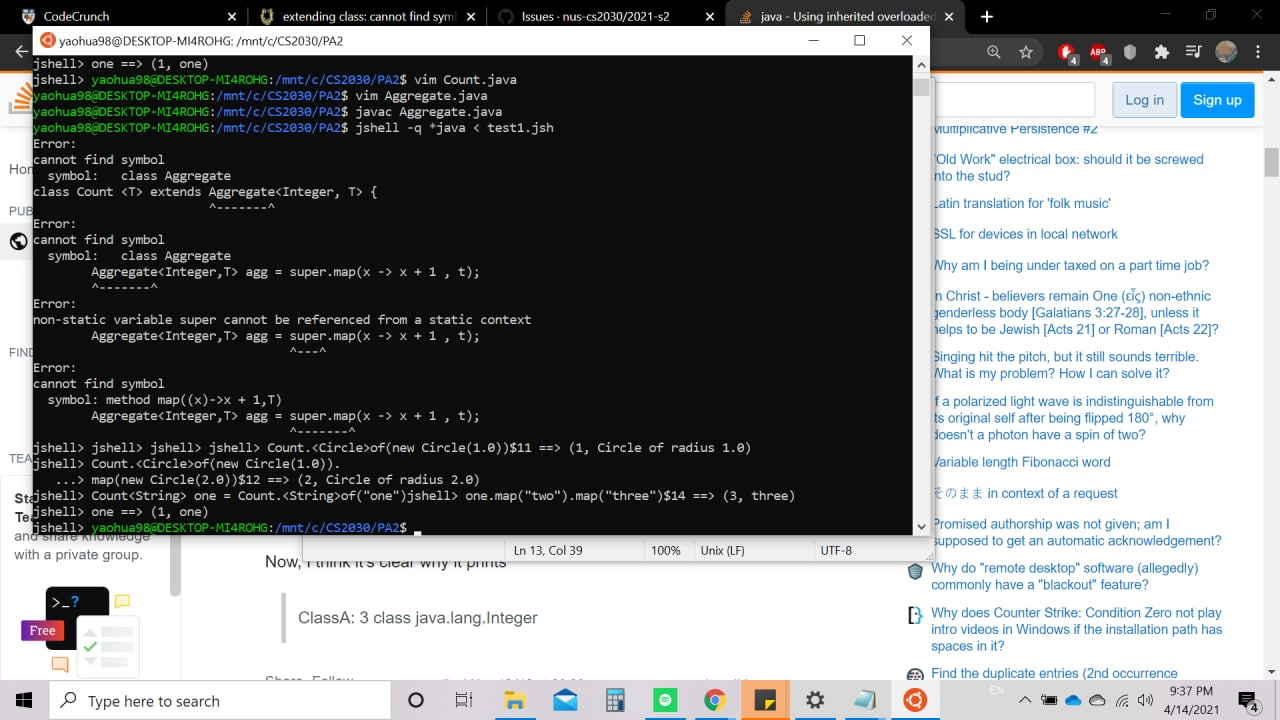The image size is (1280, 720).
Task: Open the Chrome profile avatar
Action: 1226,52
